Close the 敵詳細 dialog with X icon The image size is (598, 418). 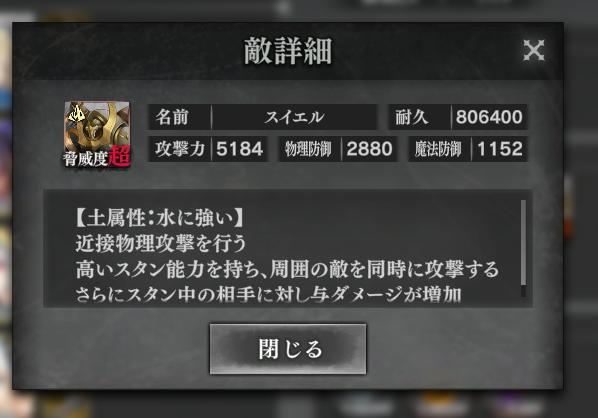click(x=534, y=50)
